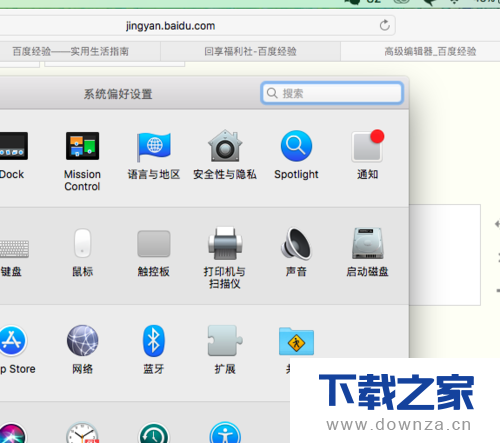This screenshot has height=443, width=500.
Task: Switch to 高级编辑器_百度经验 tab
Action: click(x=420, y=51)
